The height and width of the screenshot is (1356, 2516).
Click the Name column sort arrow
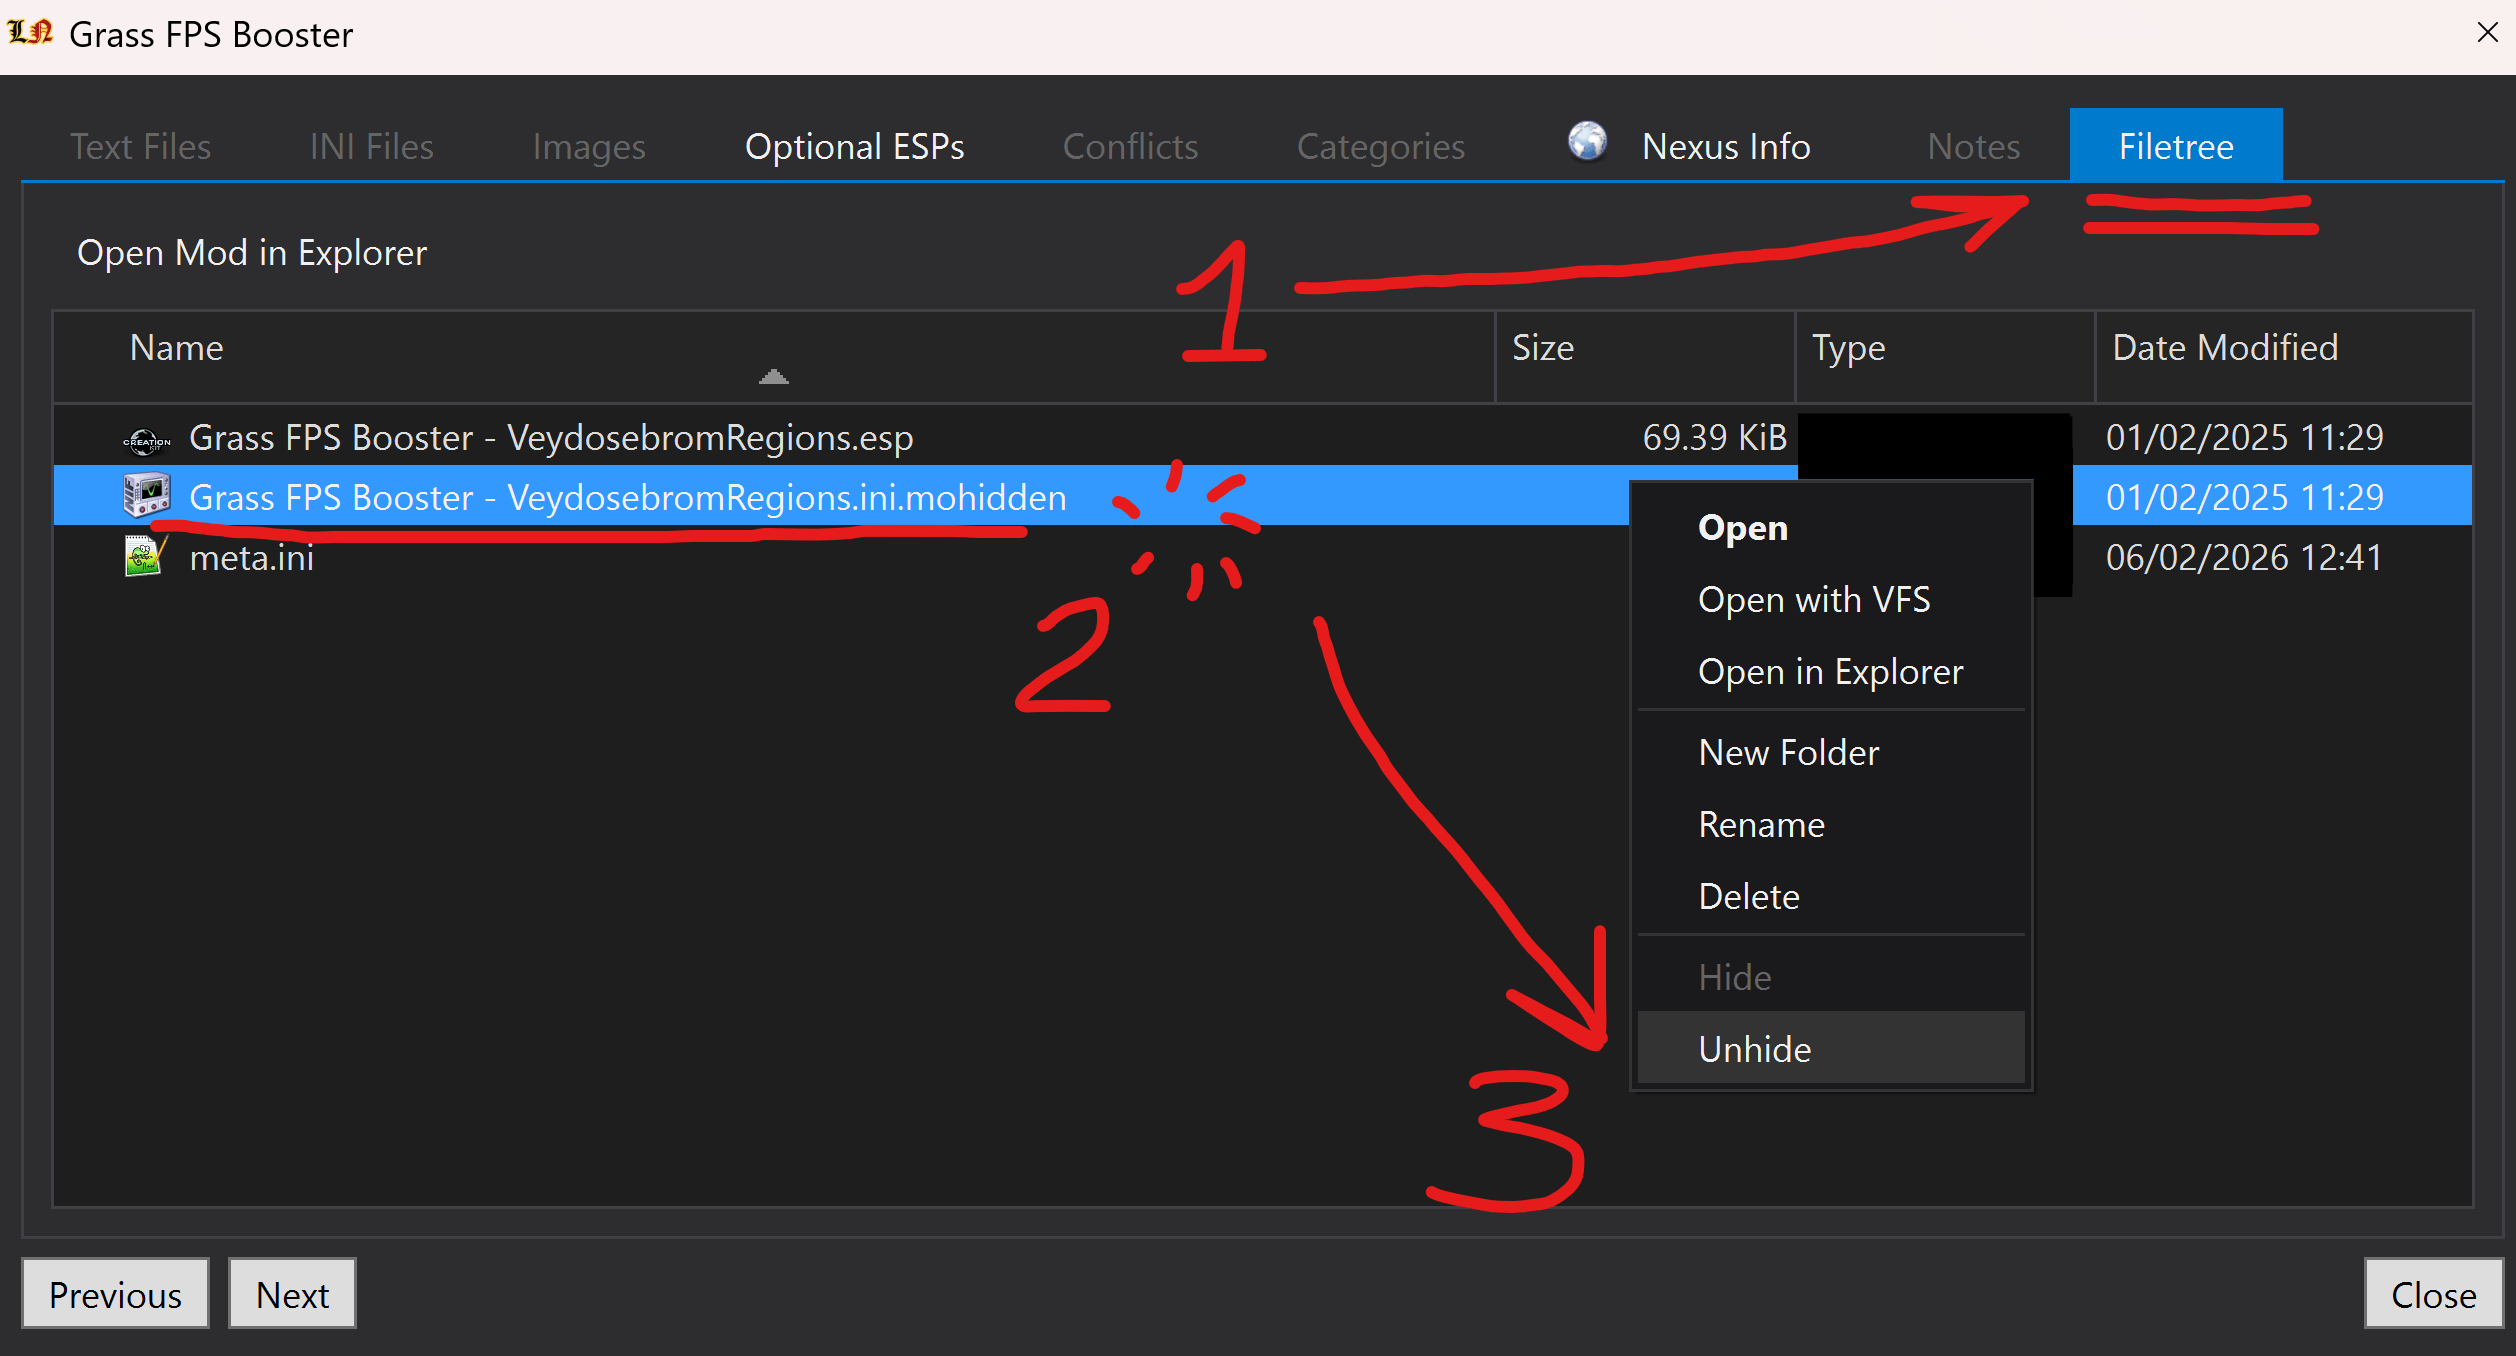pyautogui.click(x=773, y=377)
